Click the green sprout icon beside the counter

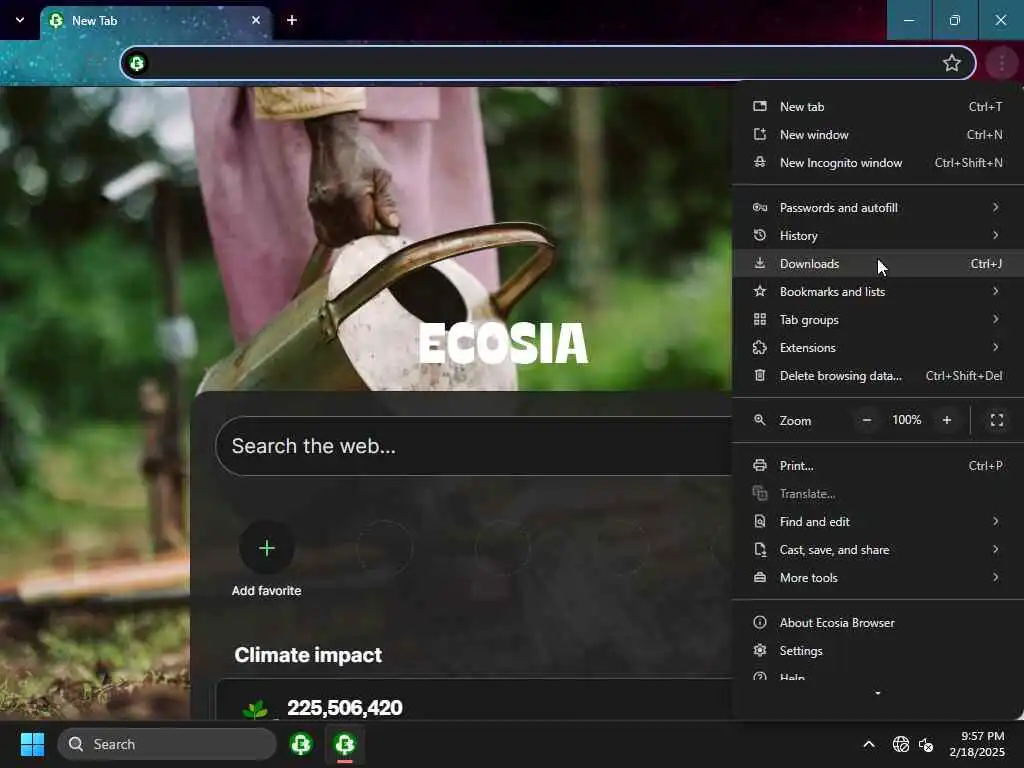[255, 709]
